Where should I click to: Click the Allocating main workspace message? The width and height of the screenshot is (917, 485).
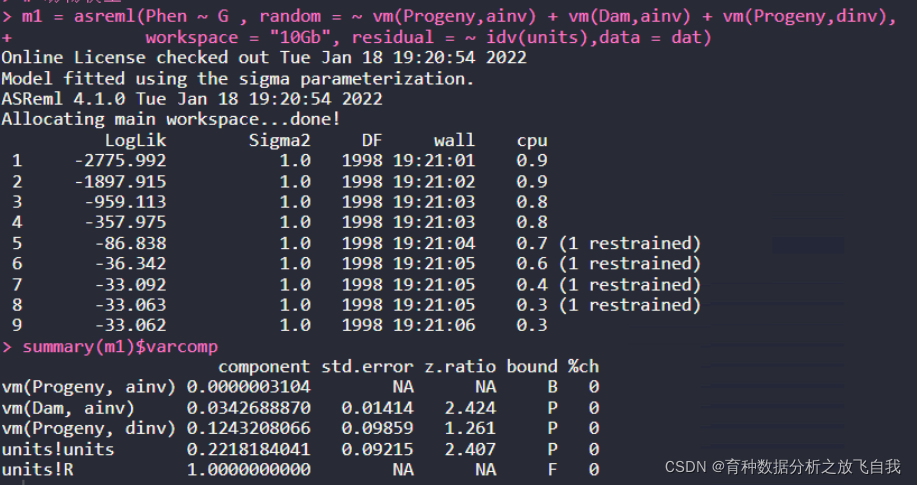[x=171, y=119]
